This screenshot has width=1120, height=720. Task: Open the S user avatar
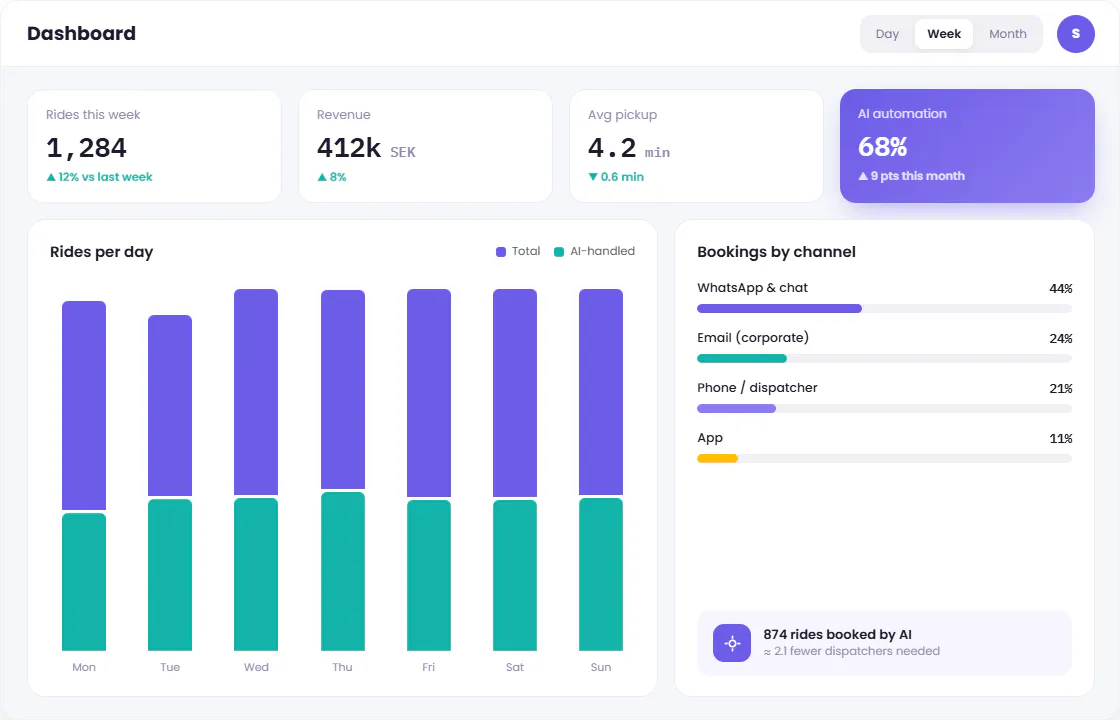pos(1076,34)
